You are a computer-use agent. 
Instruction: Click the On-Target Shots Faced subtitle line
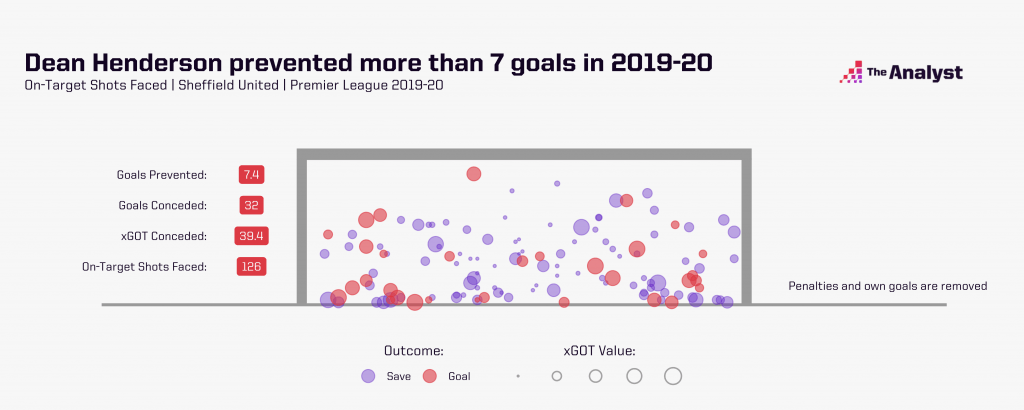(x=234, y=85)
